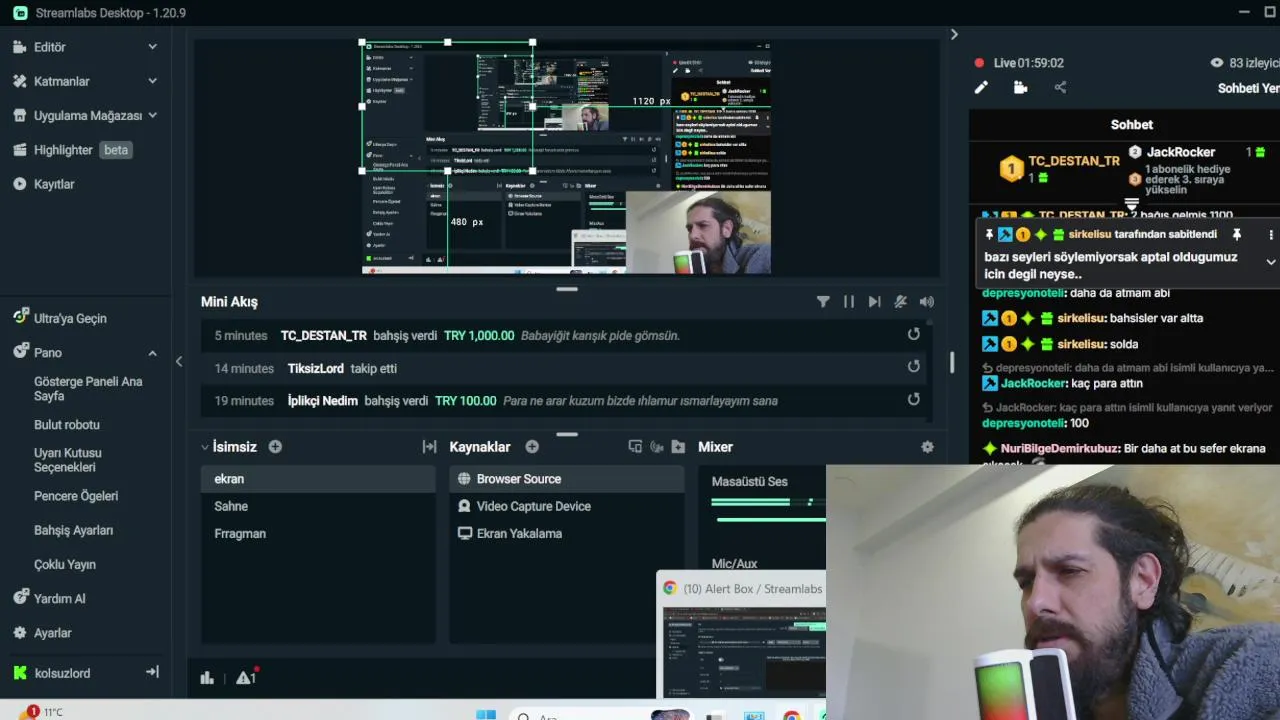Viewport: 1280px width, 720px height.
Task: Open Uyarı Kutusu Seçenekleri
Action: (x=68, y=460)
